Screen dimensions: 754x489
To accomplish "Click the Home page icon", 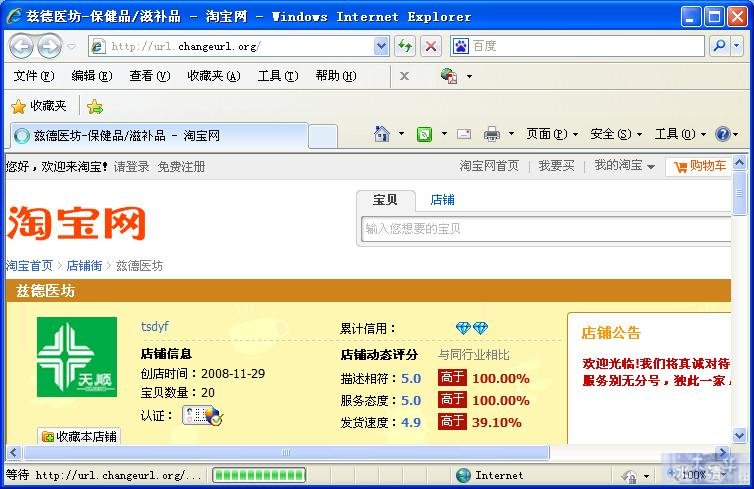I will 382,134.
